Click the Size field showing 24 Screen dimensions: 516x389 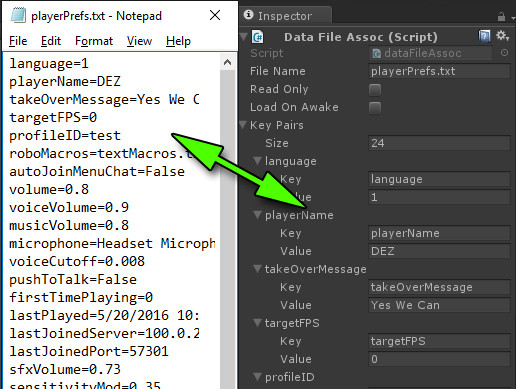439,143
